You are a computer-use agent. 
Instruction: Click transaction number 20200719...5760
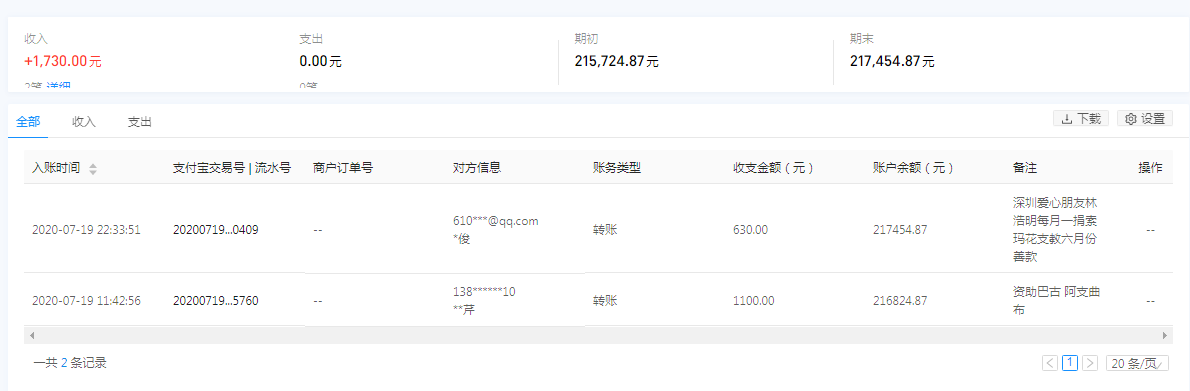216,301
